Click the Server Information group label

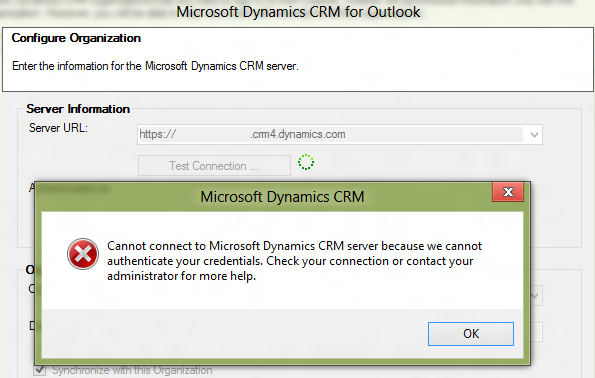pos(78,109)
